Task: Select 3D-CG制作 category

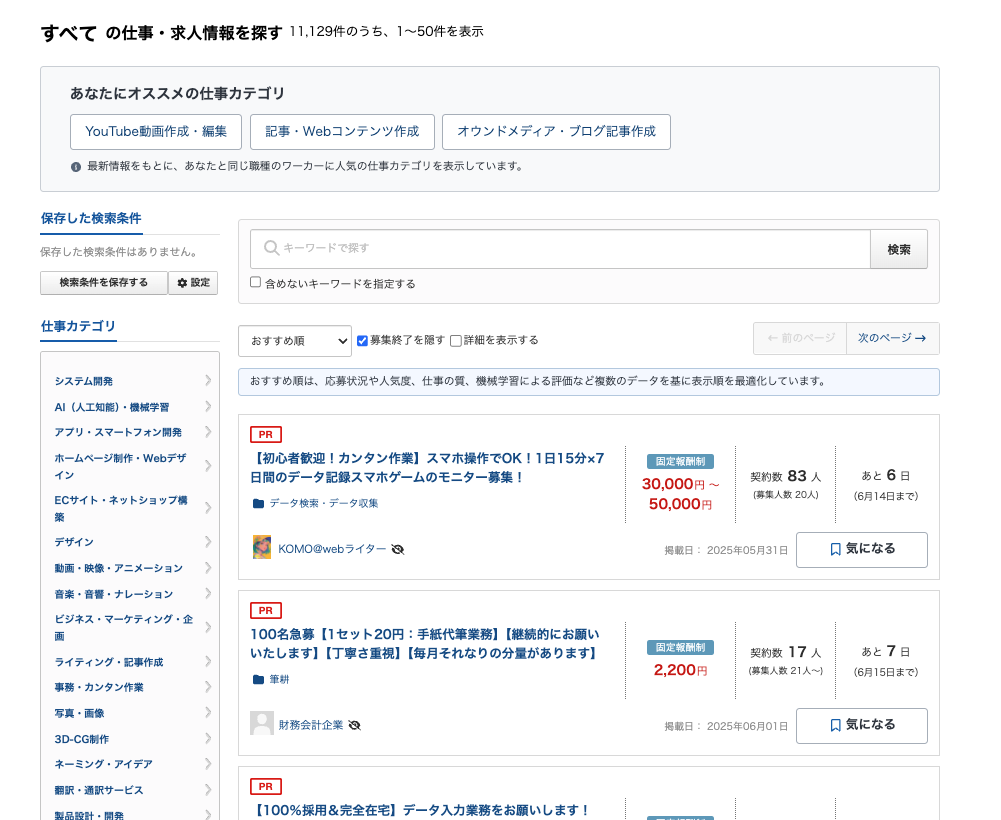Action: [82, 740]
